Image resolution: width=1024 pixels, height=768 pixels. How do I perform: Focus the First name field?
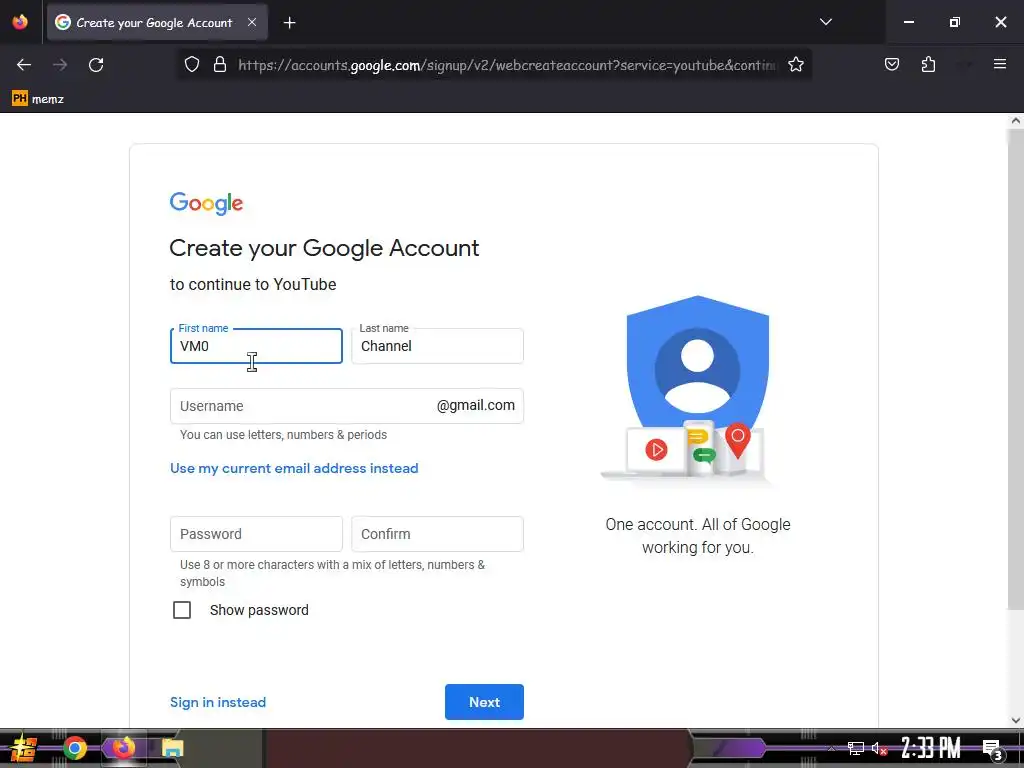click(256, 346)
